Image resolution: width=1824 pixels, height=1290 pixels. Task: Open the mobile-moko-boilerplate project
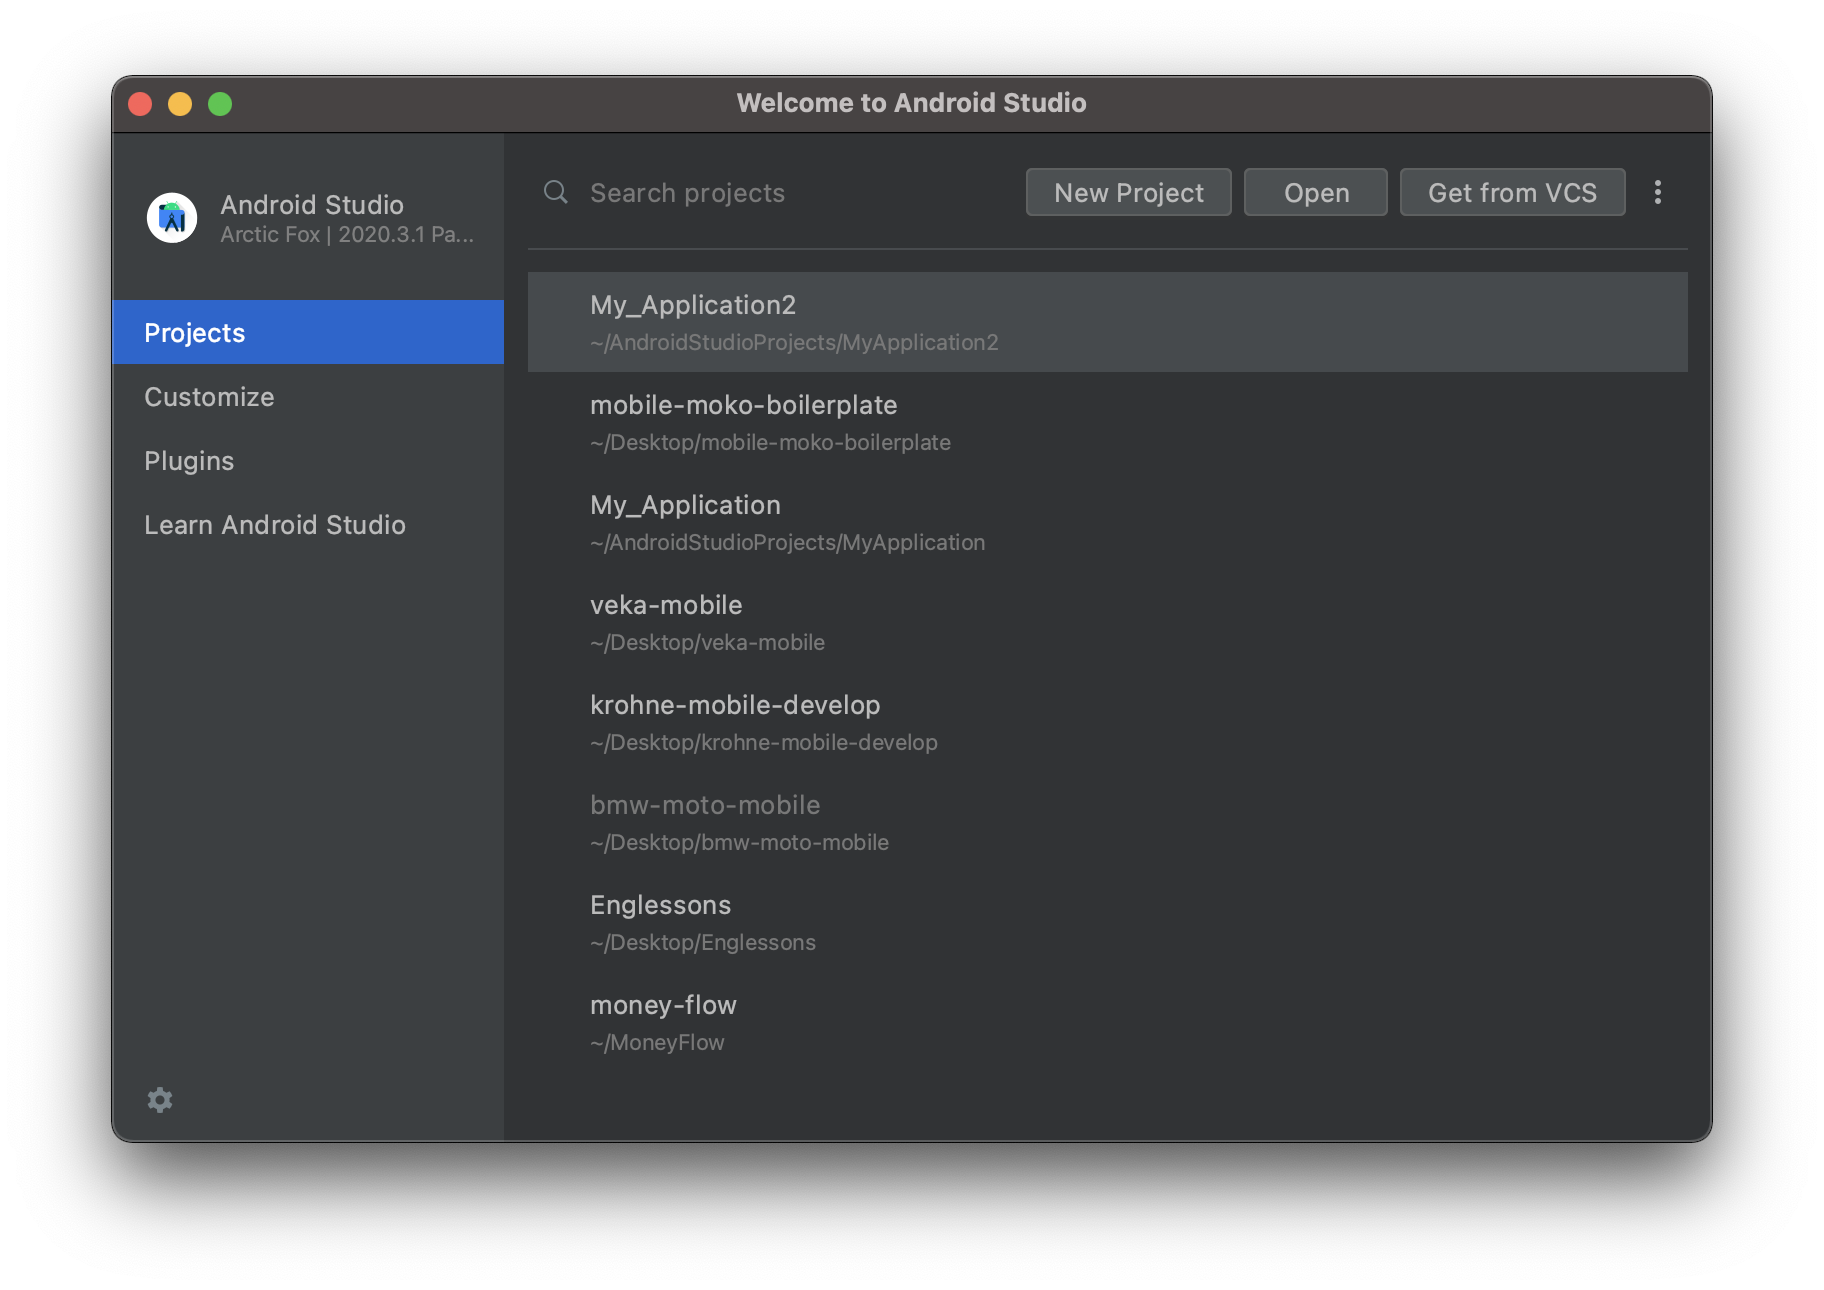point(1107,422)
